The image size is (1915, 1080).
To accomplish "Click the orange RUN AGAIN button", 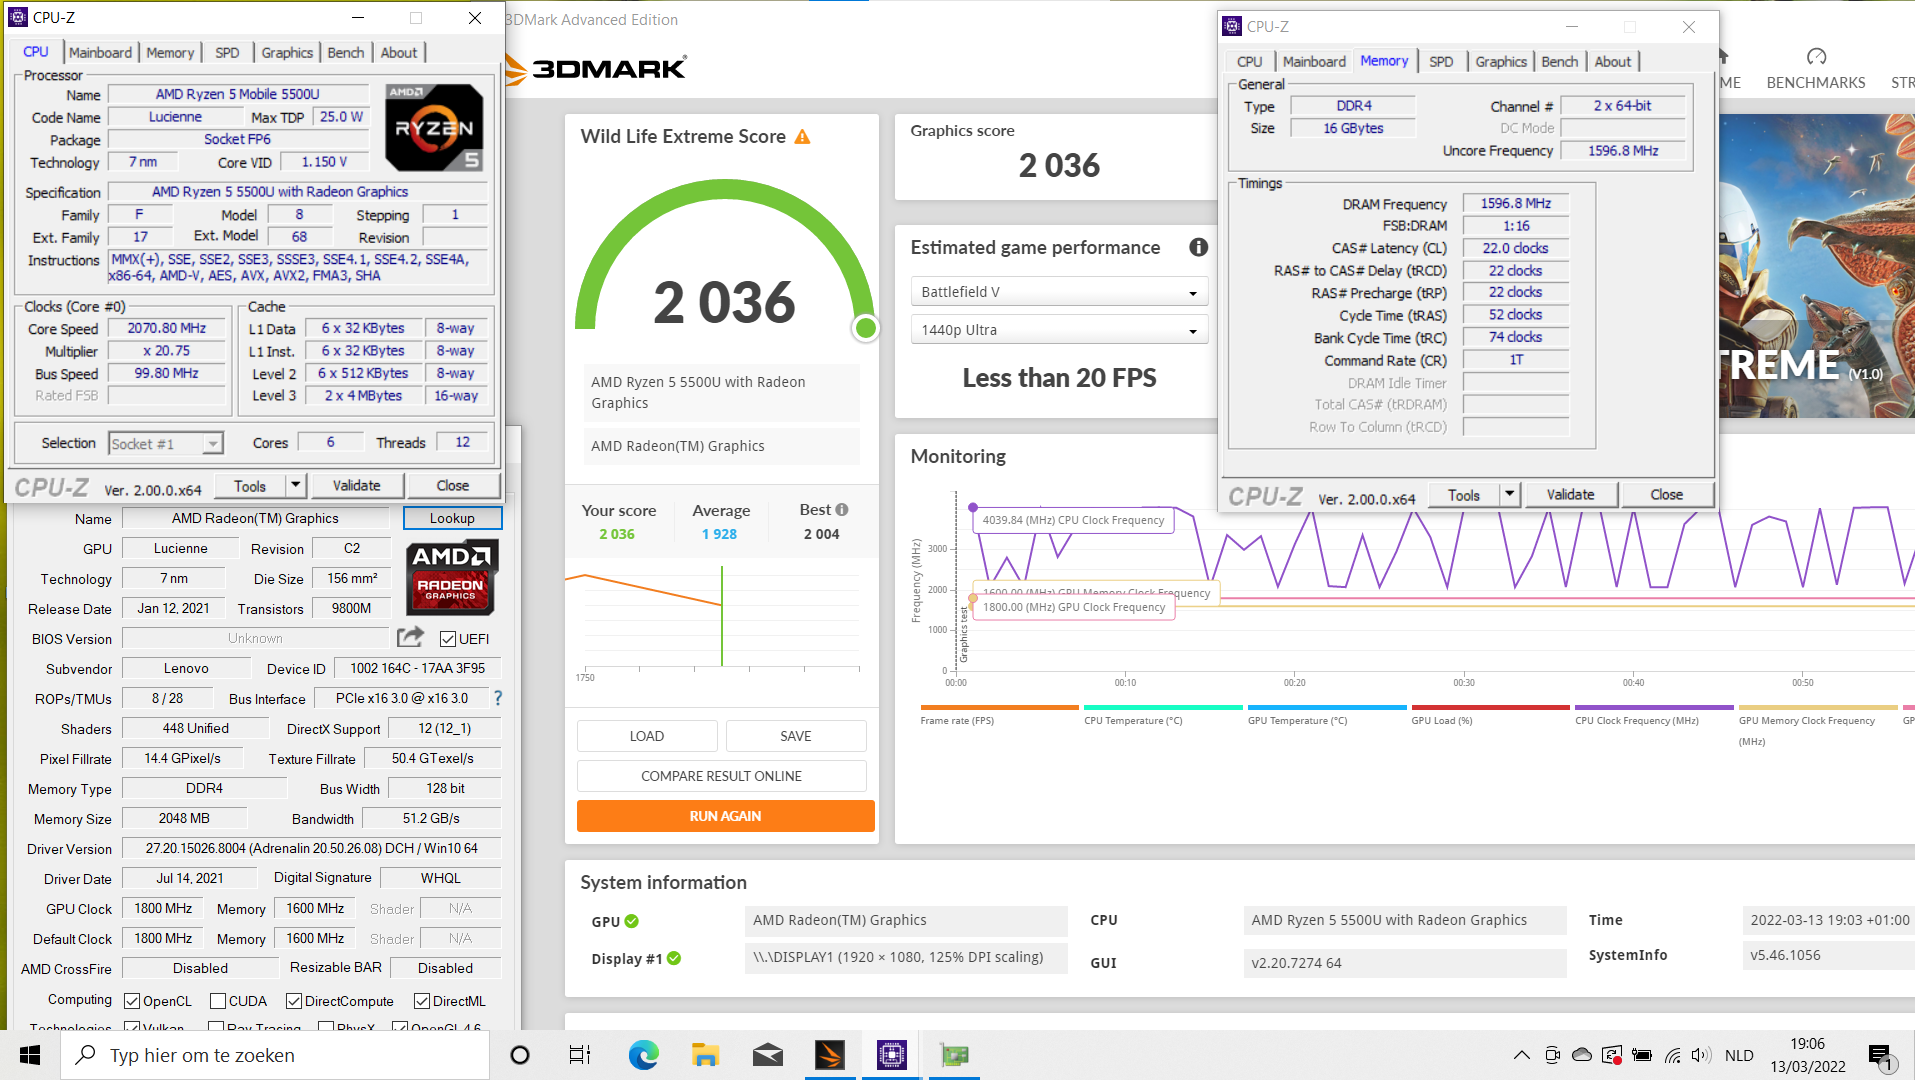I will point(726,816).
